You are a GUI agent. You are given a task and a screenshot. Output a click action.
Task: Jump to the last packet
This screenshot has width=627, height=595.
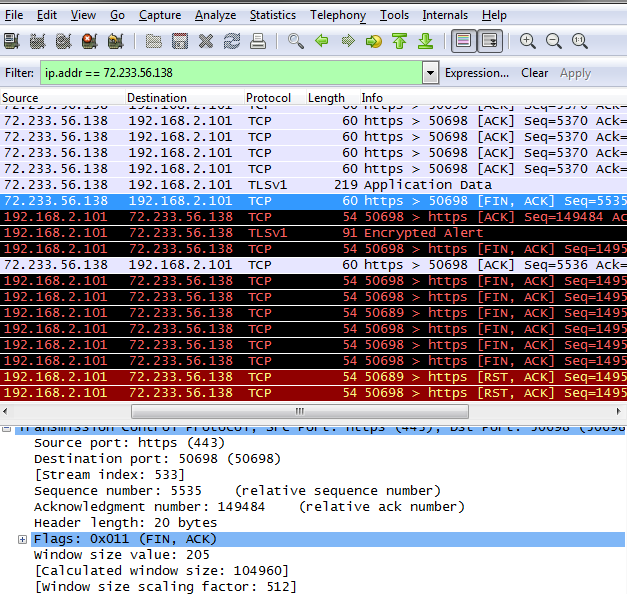click(x=425, y=41)
